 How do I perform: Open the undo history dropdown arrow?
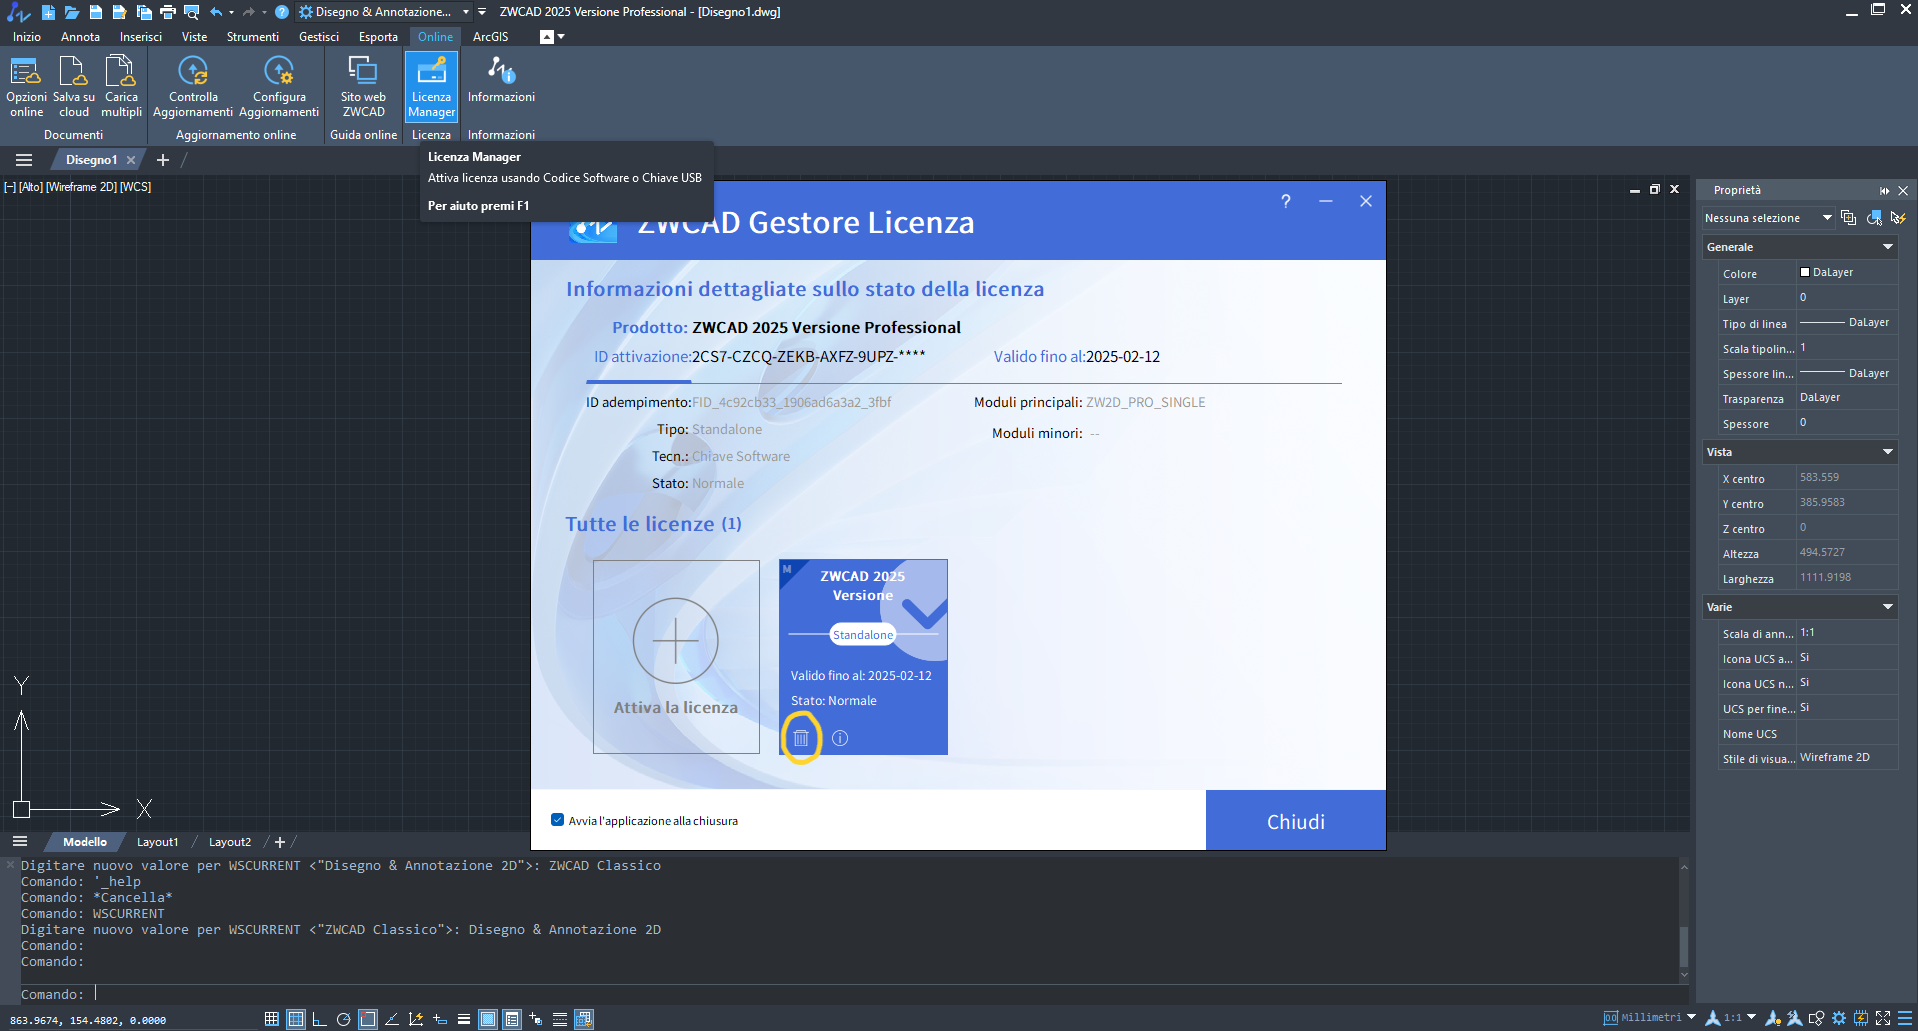[x=231, y=12]
